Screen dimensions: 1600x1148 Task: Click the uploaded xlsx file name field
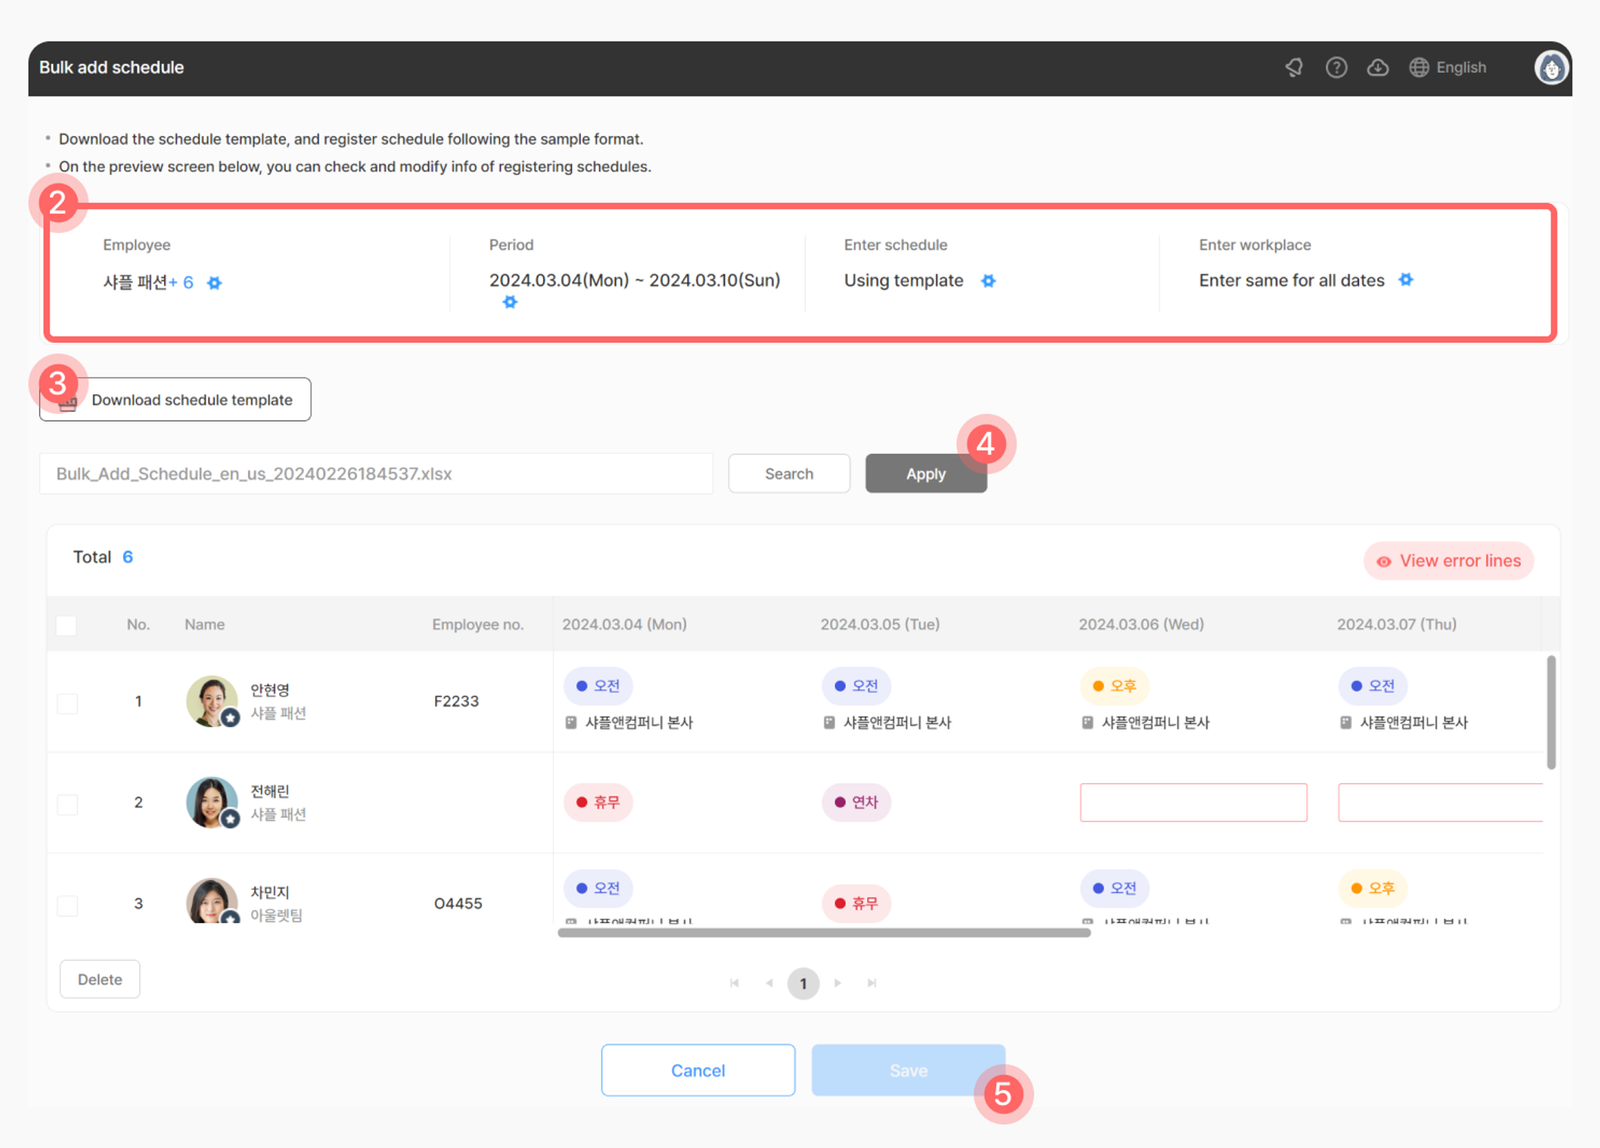coord(376,474)
